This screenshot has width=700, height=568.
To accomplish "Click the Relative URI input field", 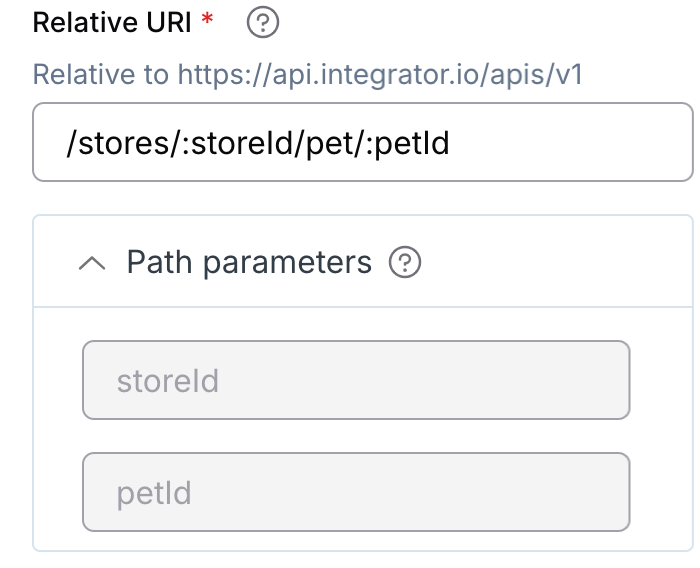I will pos(362,143).
